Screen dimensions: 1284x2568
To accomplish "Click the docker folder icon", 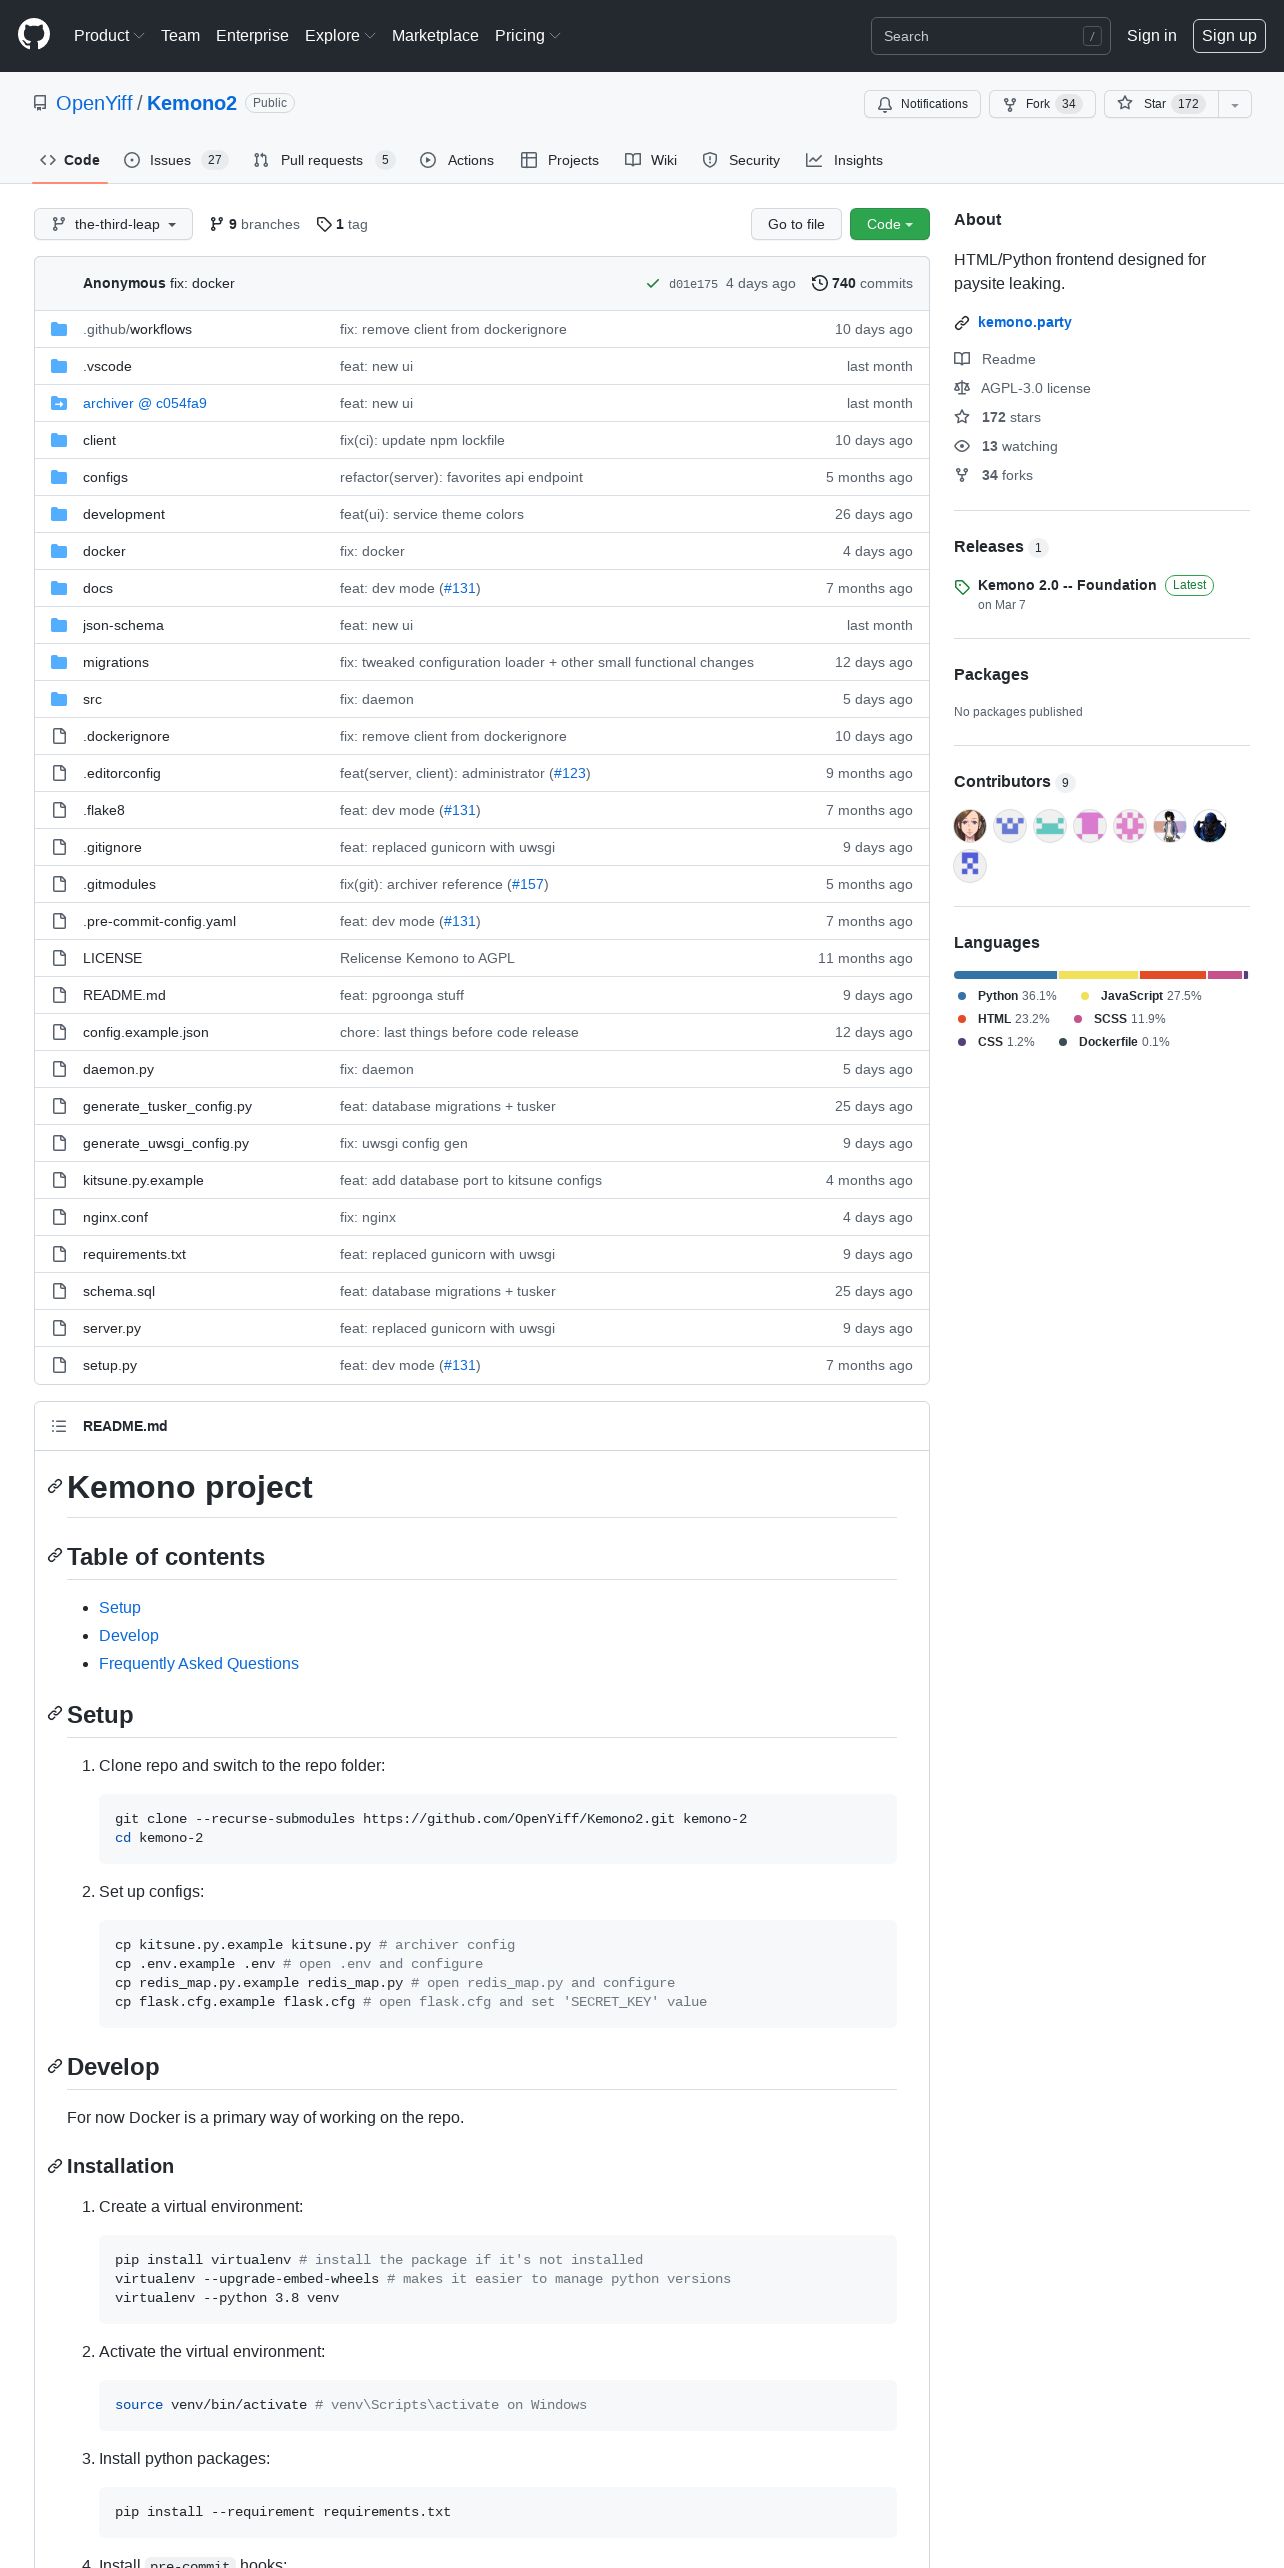I will tap(59, 551).
